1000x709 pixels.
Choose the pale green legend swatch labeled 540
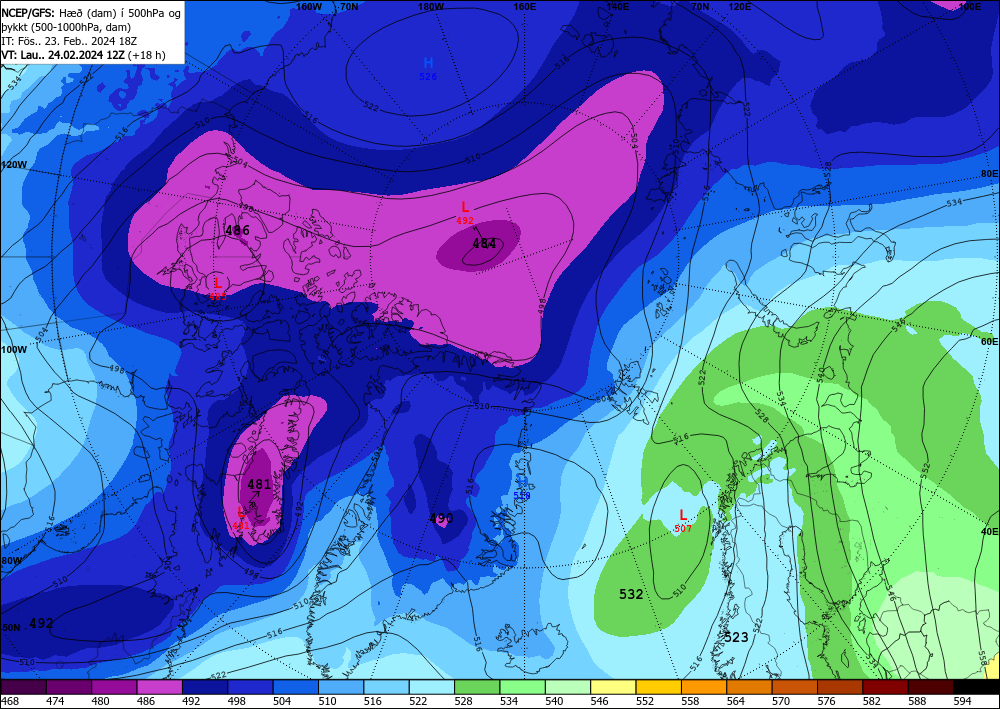click(568, 687)
